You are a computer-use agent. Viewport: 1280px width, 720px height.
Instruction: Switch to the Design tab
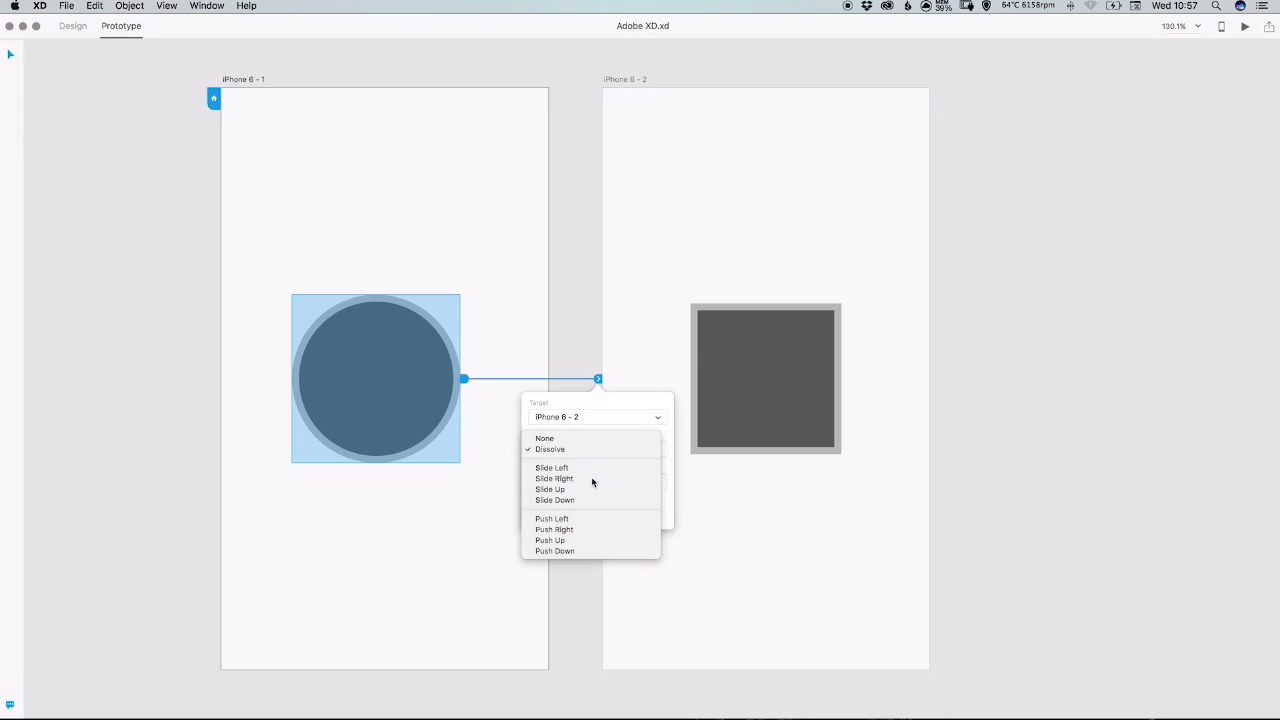tap(73, 26)
